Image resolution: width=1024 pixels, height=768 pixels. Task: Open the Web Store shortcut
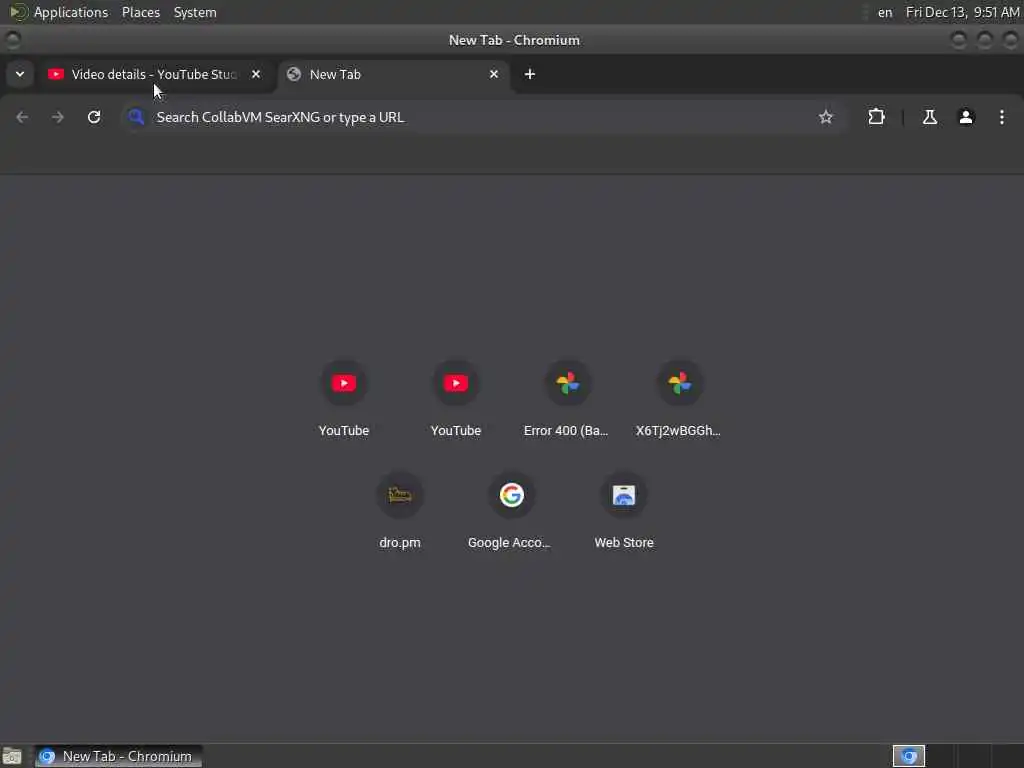624,511
